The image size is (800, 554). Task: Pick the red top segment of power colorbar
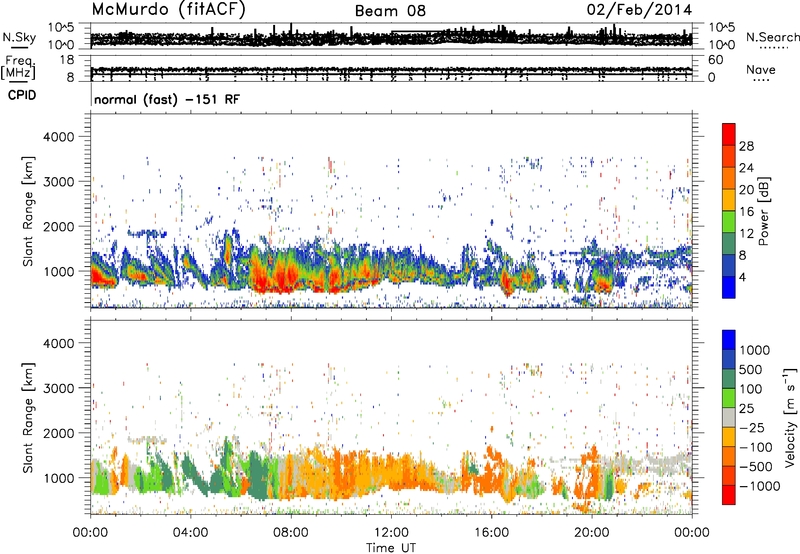[x=729, y=134]
